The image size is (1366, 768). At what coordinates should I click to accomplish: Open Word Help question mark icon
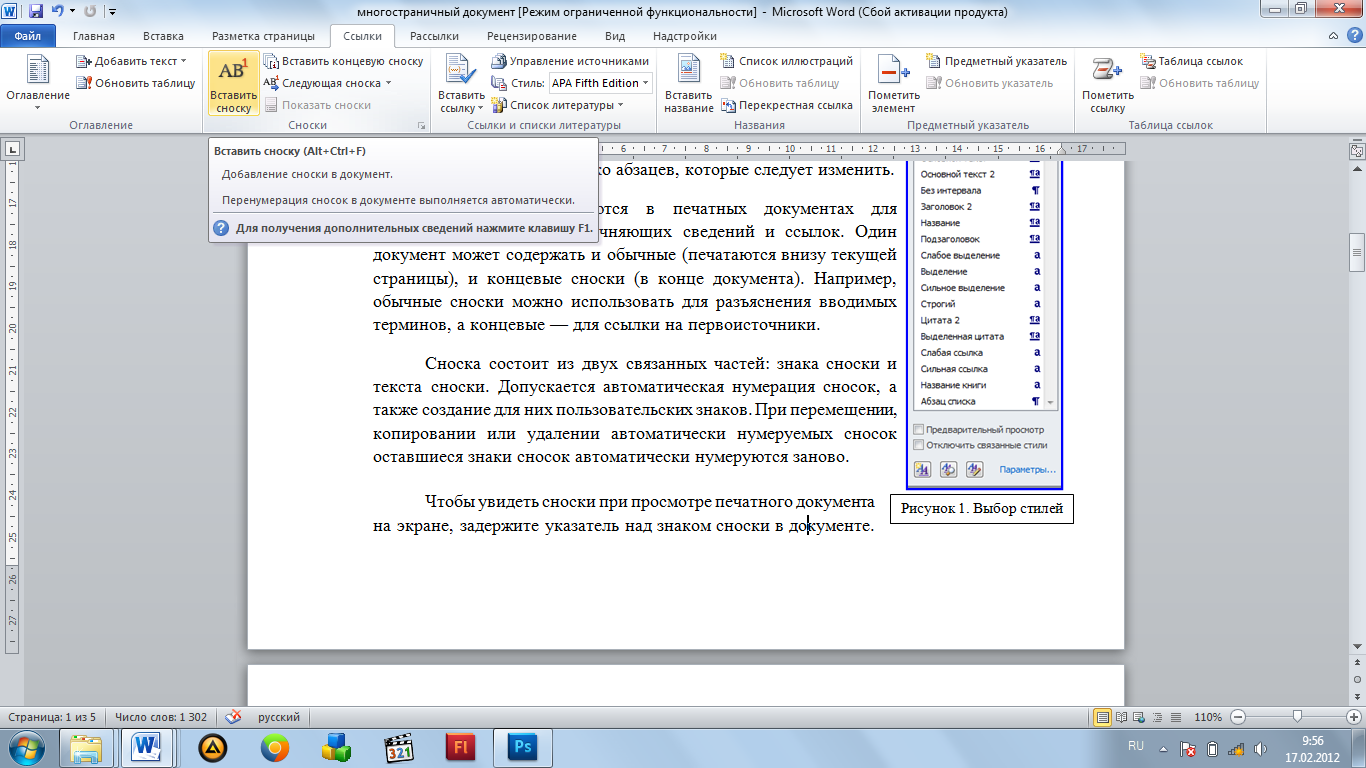pos(1353,36)
